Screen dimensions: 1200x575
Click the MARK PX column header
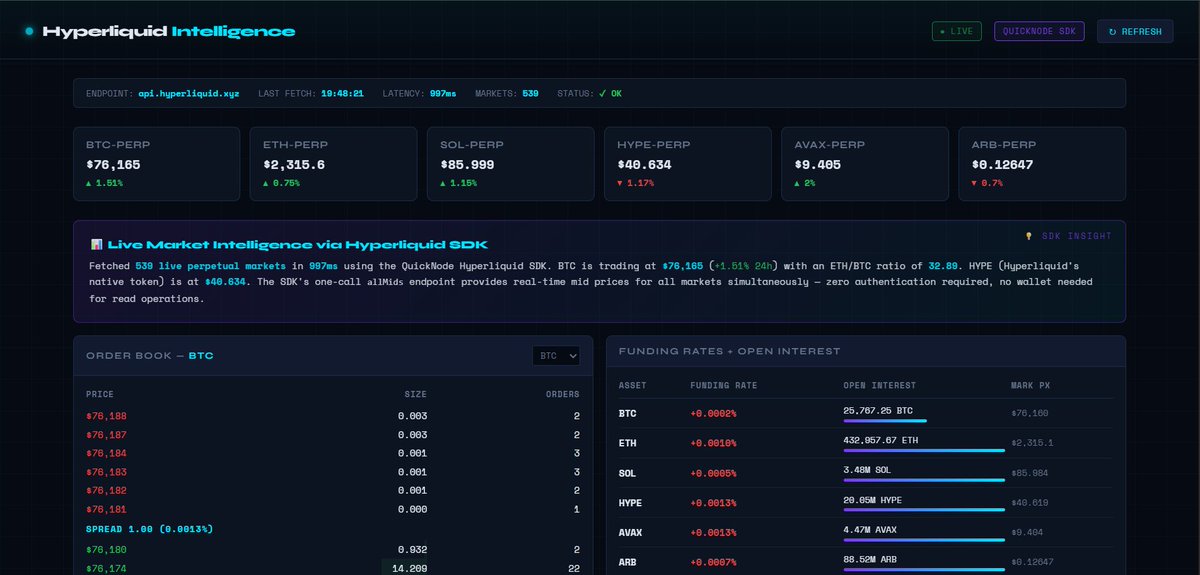(x=1032, y=385)
